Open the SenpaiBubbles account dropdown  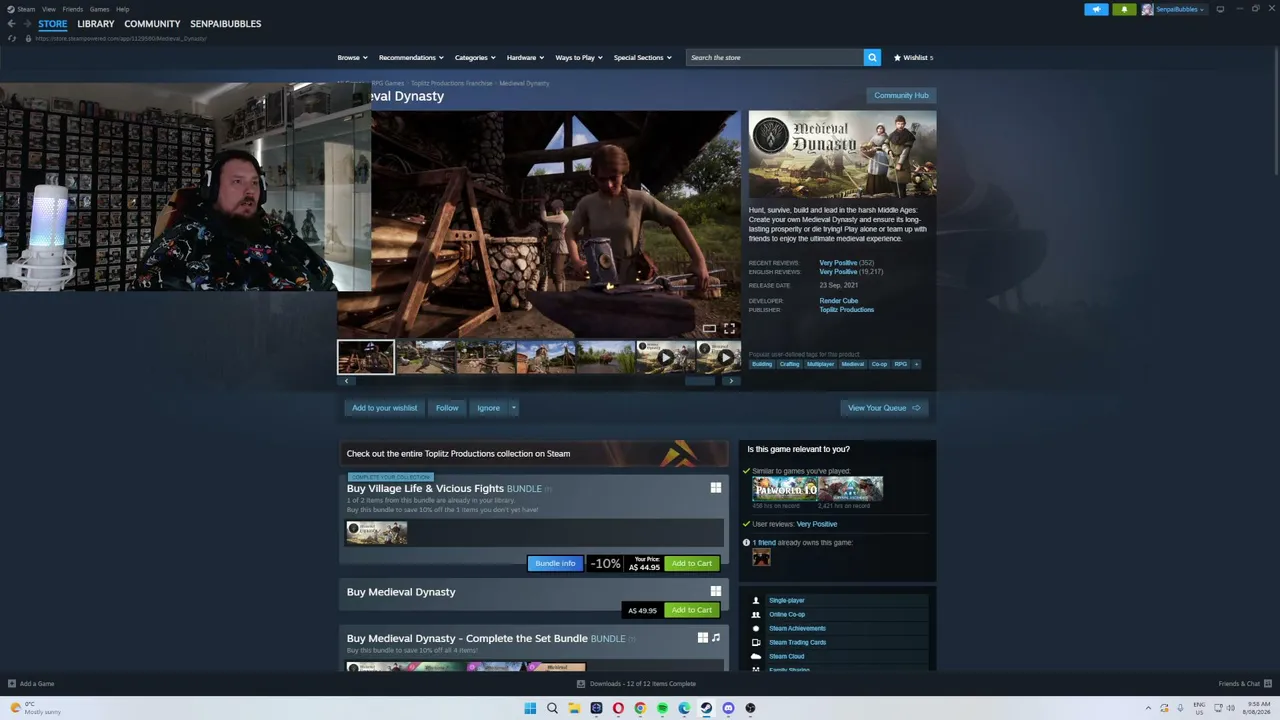tap(1174, 9)
